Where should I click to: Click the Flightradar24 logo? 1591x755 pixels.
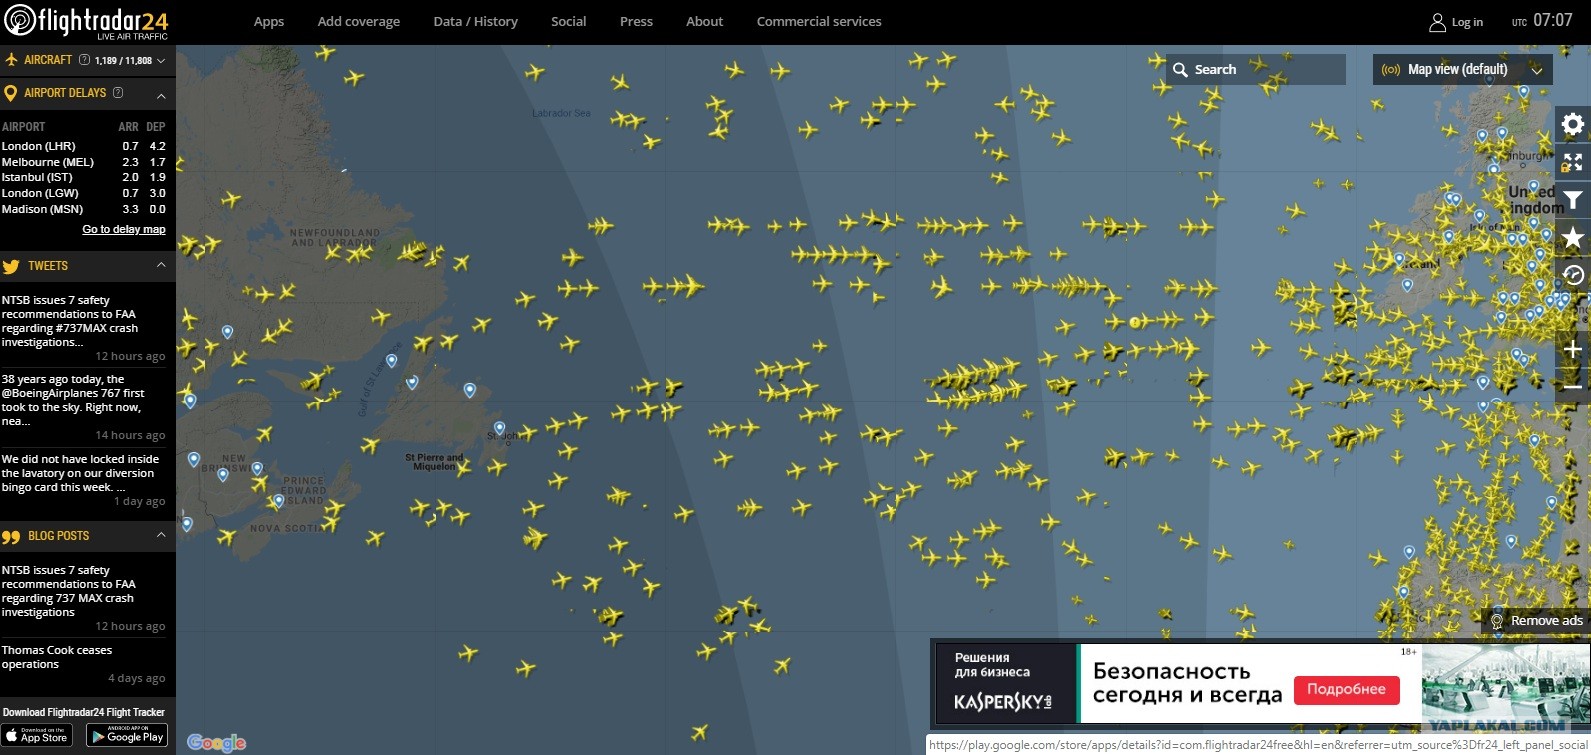pyautogui.click(x=86, y=21)
